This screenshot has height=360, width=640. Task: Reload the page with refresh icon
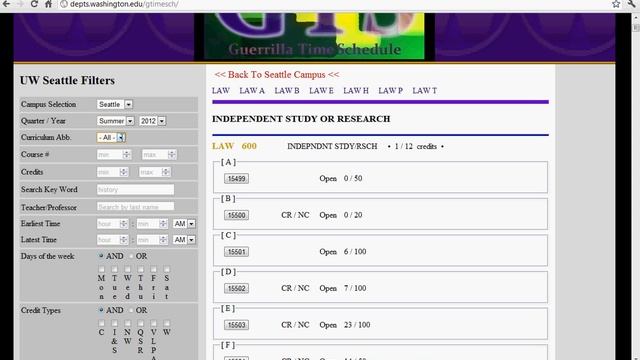34,4
